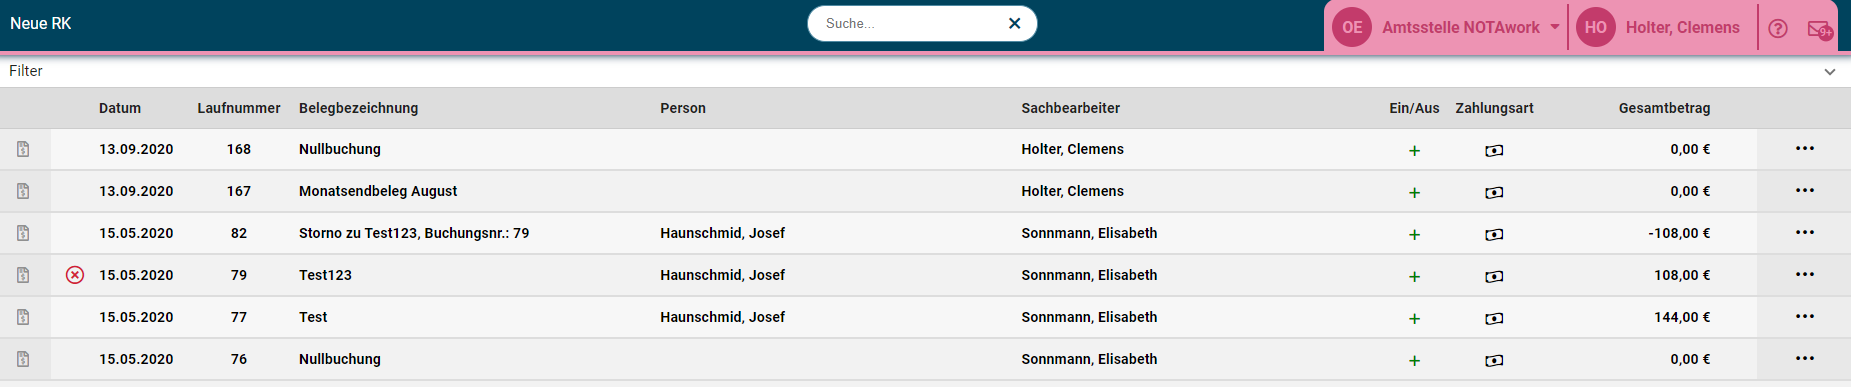
Task: Open receipt document icon for Laufnummer 82
Action: (x=23, y=233)
